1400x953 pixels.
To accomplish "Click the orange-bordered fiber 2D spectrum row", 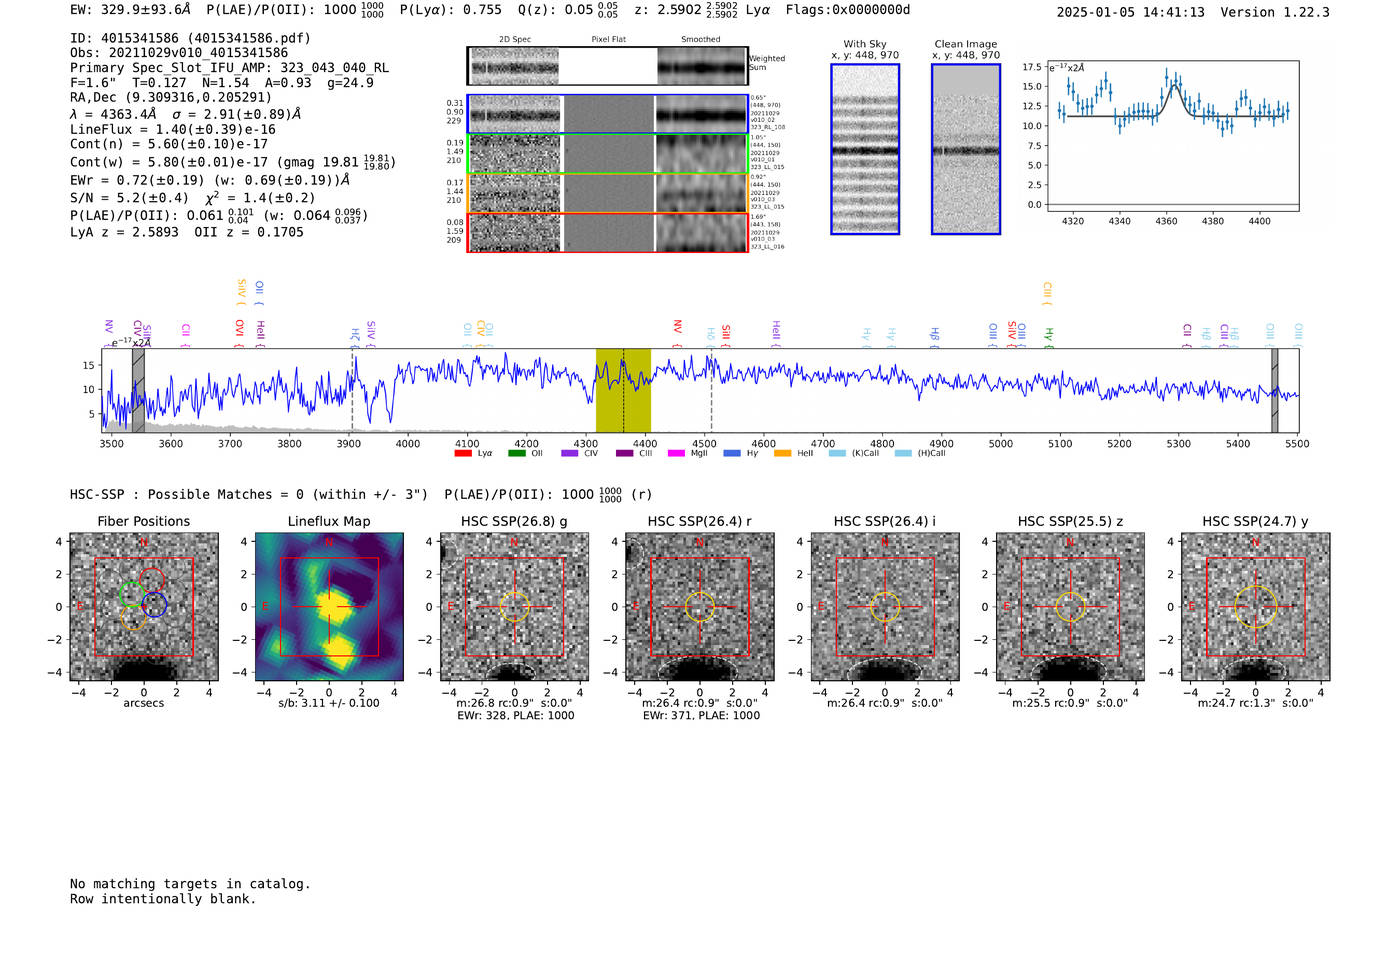I will coord(607,193).
